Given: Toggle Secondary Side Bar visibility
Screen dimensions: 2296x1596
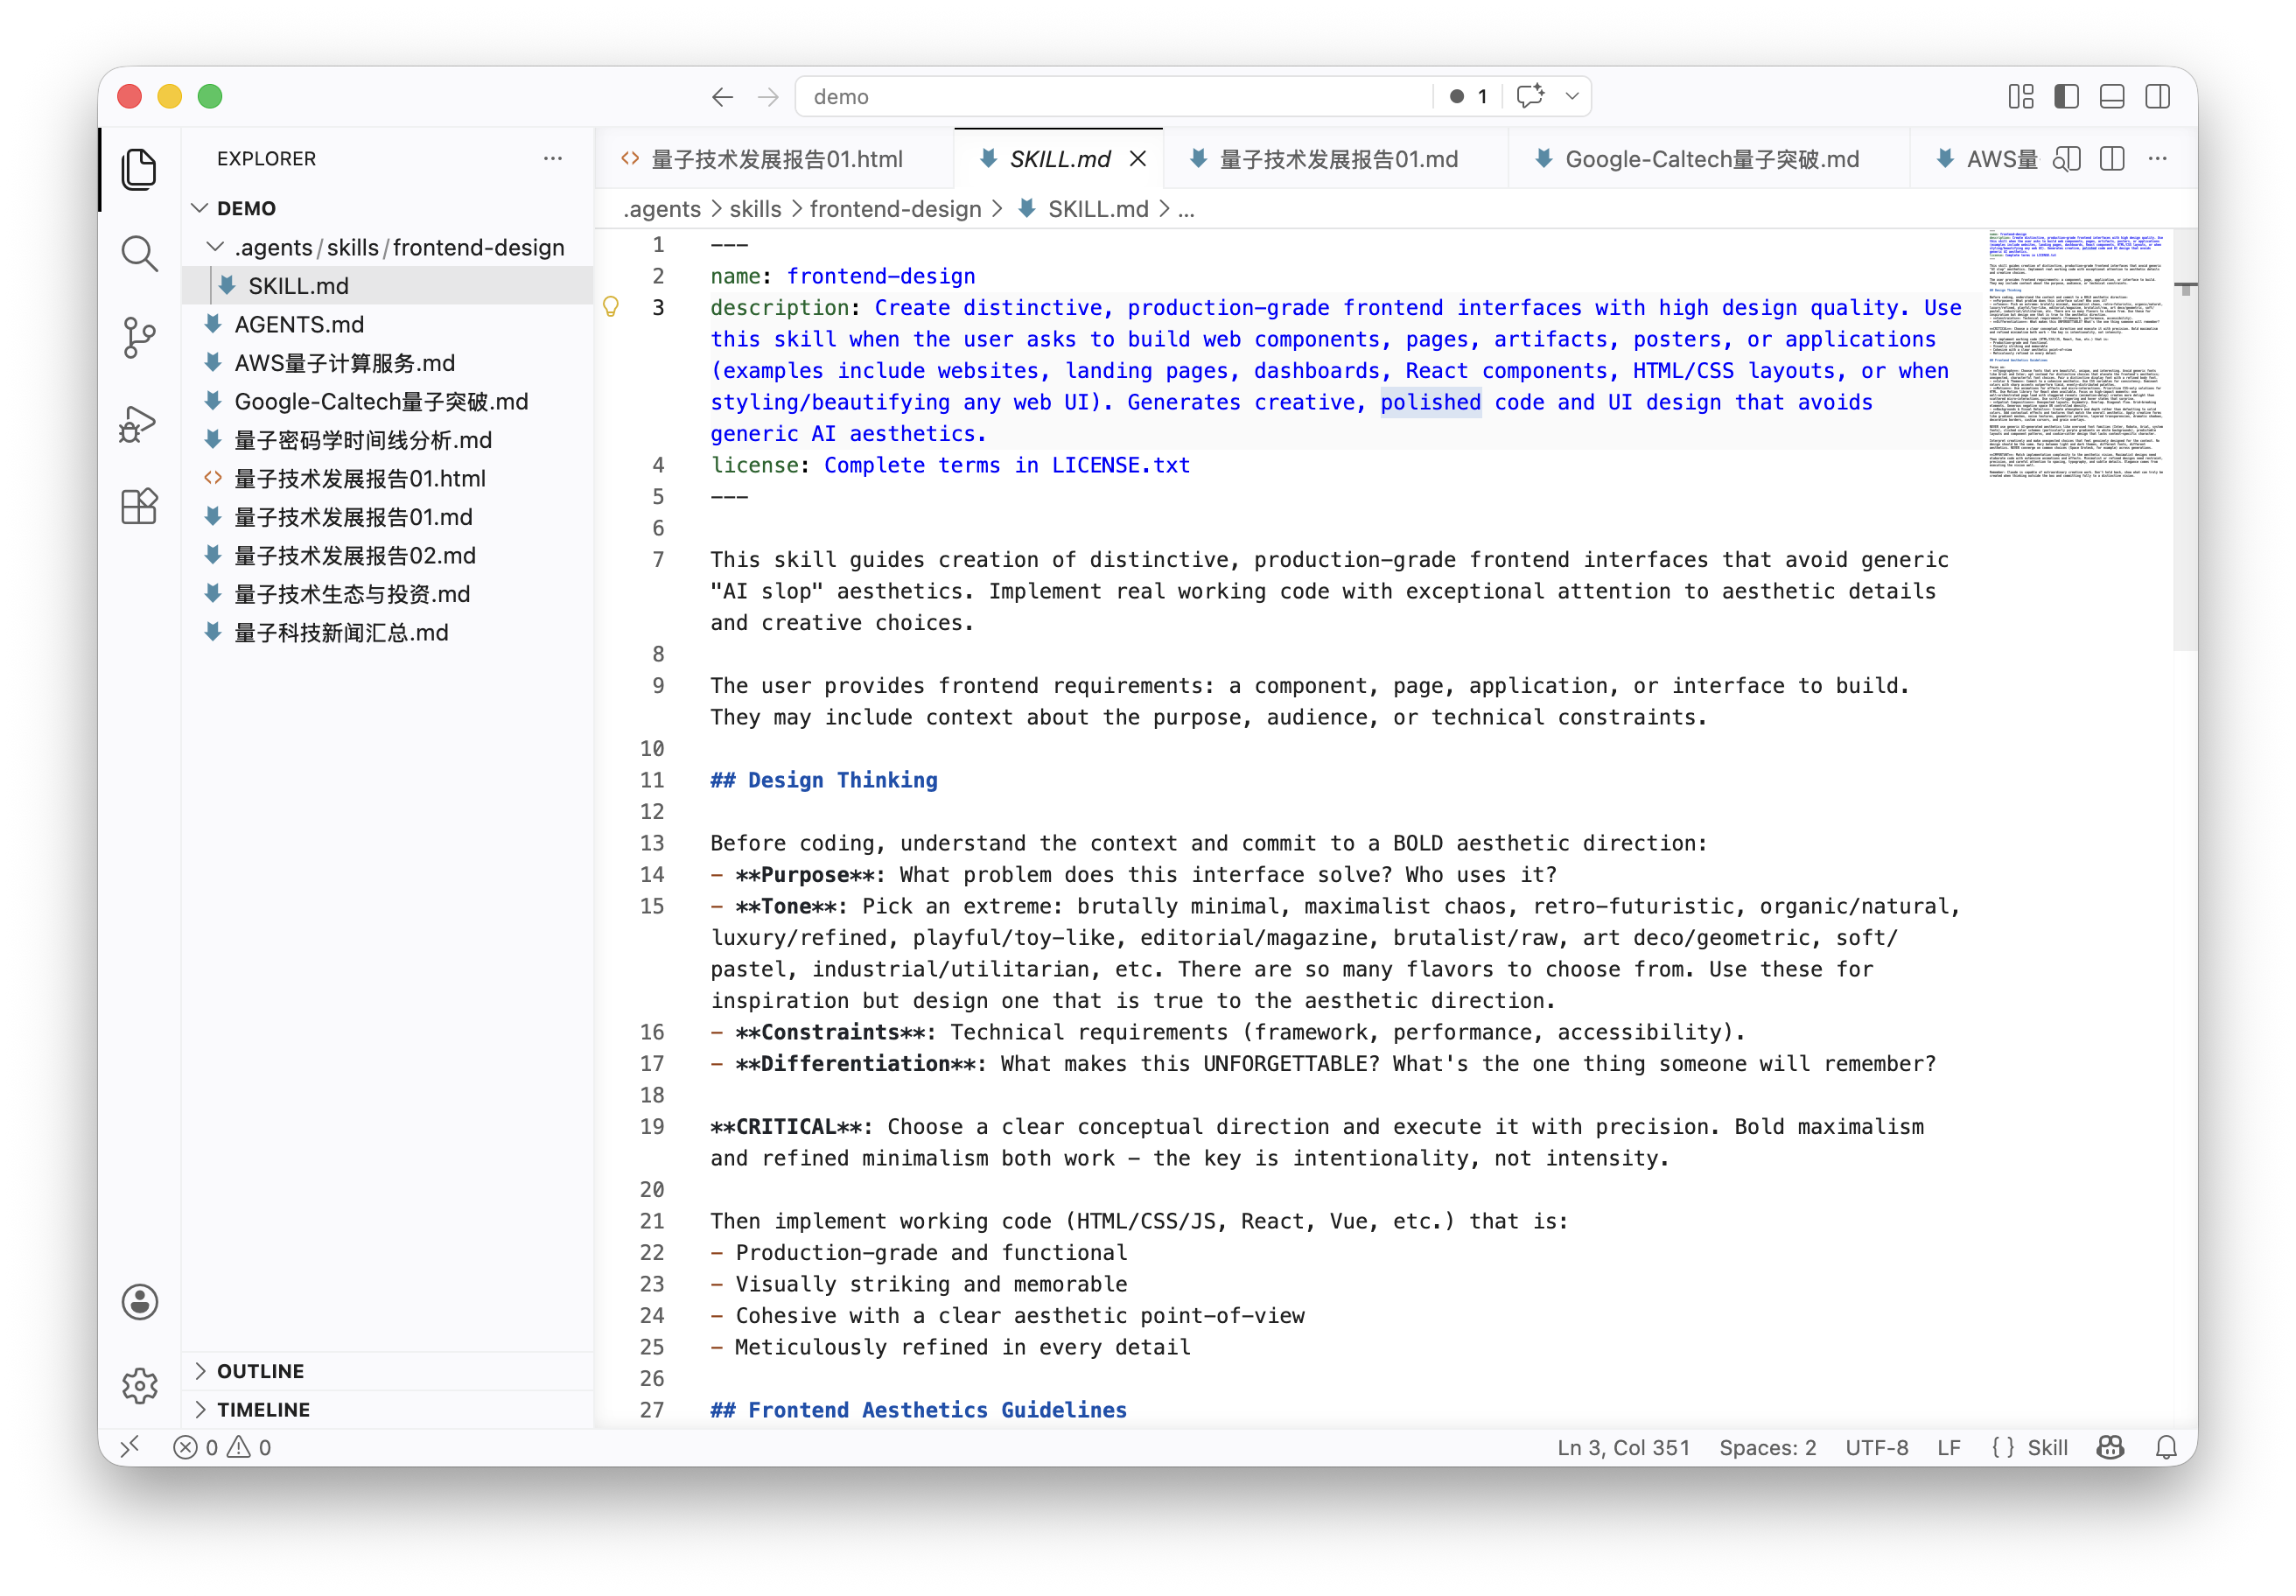Looking at the screenshot, I should (x=2158, y=96).
